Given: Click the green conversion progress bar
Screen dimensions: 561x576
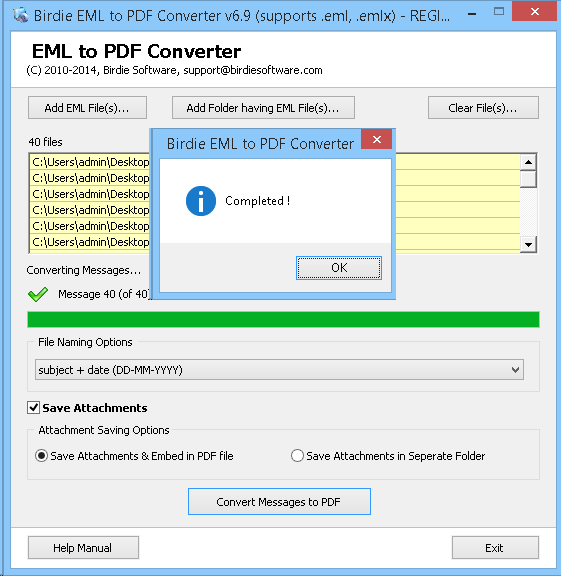Looking at the screenshot, I should click(283, 319).
